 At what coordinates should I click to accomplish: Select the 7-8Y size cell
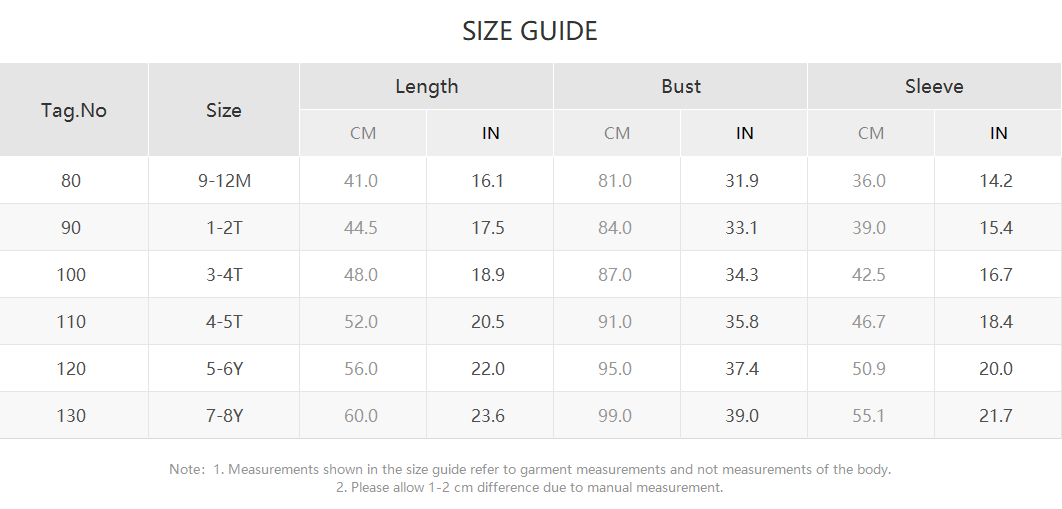(224, 416)
